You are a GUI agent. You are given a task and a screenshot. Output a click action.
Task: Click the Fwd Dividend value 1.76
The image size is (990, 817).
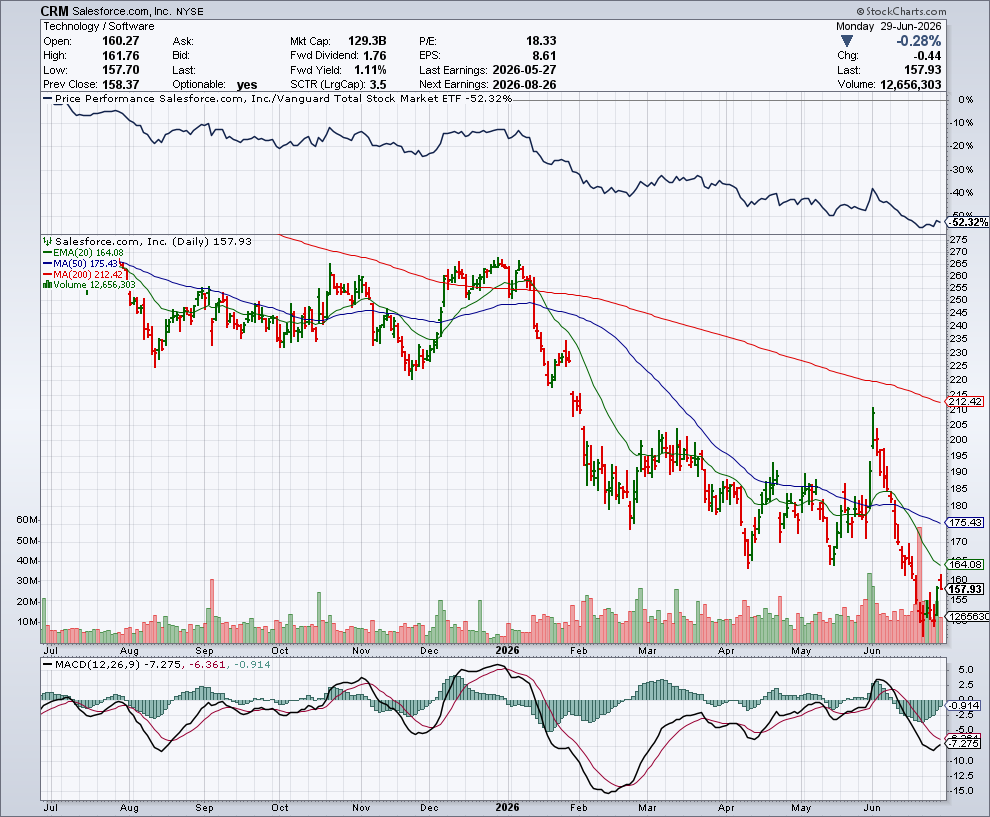[374, 56]
